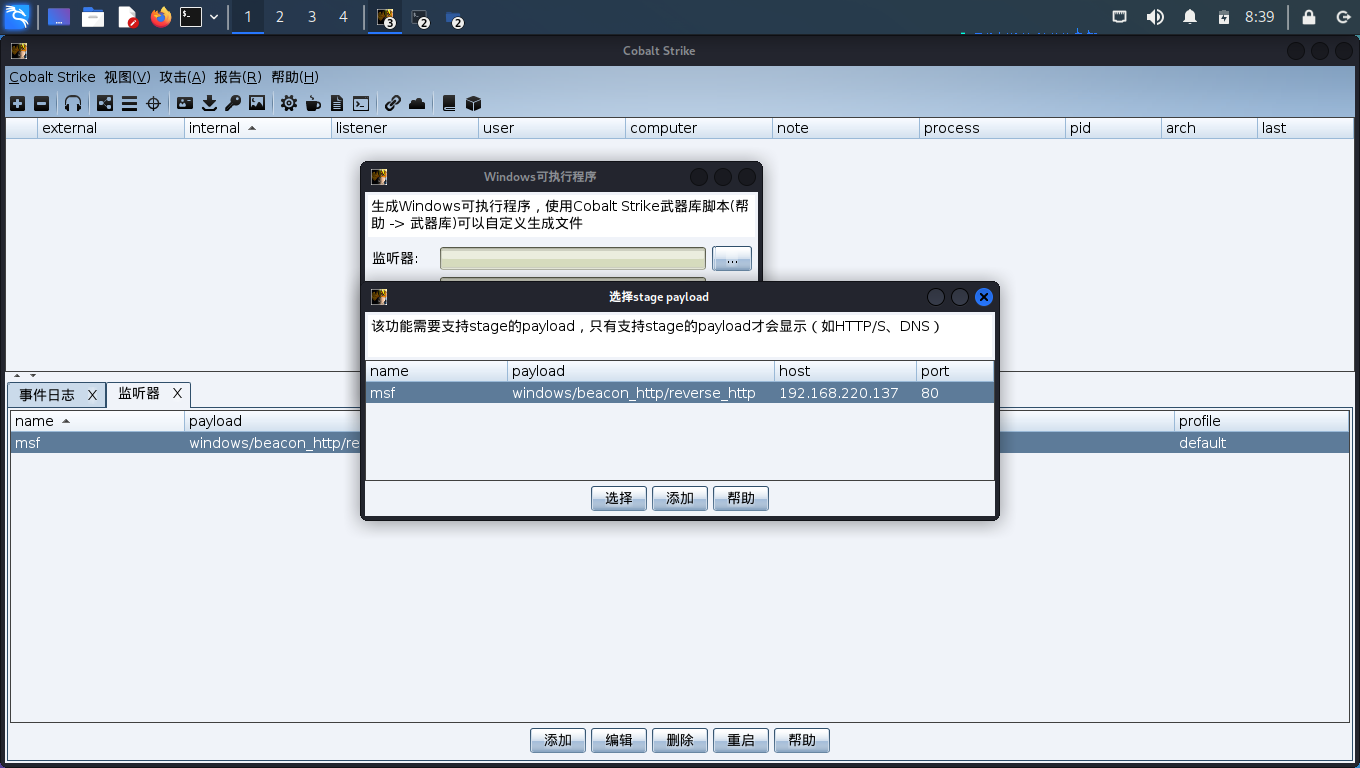Switch to the 事件日志 tab
1360x768 pixels.
coord(47,395)
